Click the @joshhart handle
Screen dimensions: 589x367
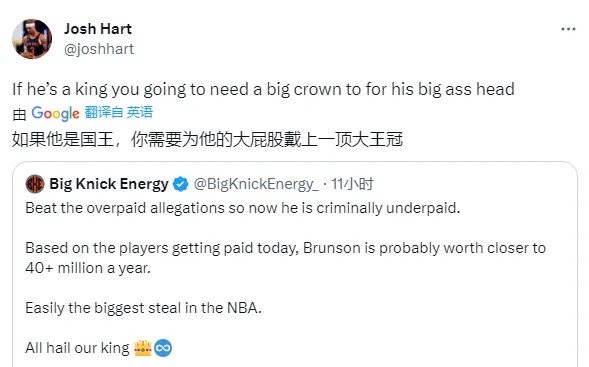click(99, 49)
